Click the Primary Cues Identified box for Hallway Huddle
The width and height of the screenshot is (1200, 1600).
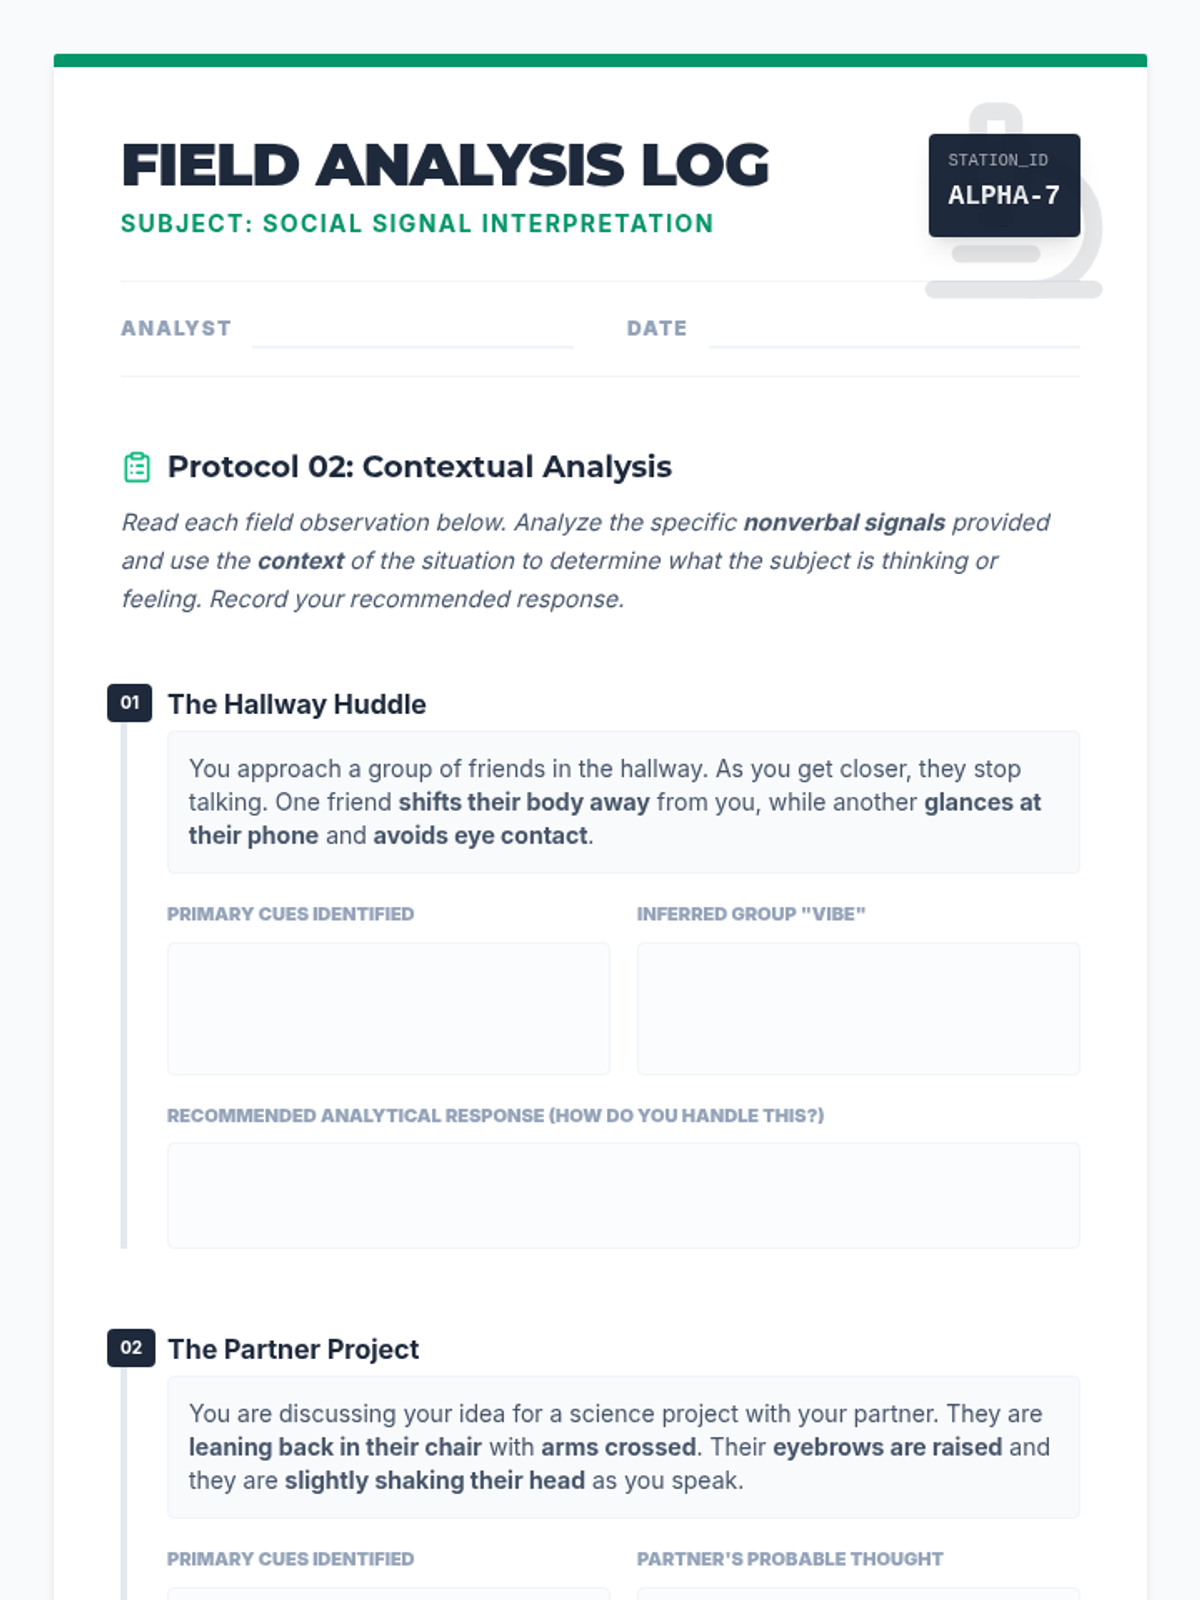[x=388, y=1008]
